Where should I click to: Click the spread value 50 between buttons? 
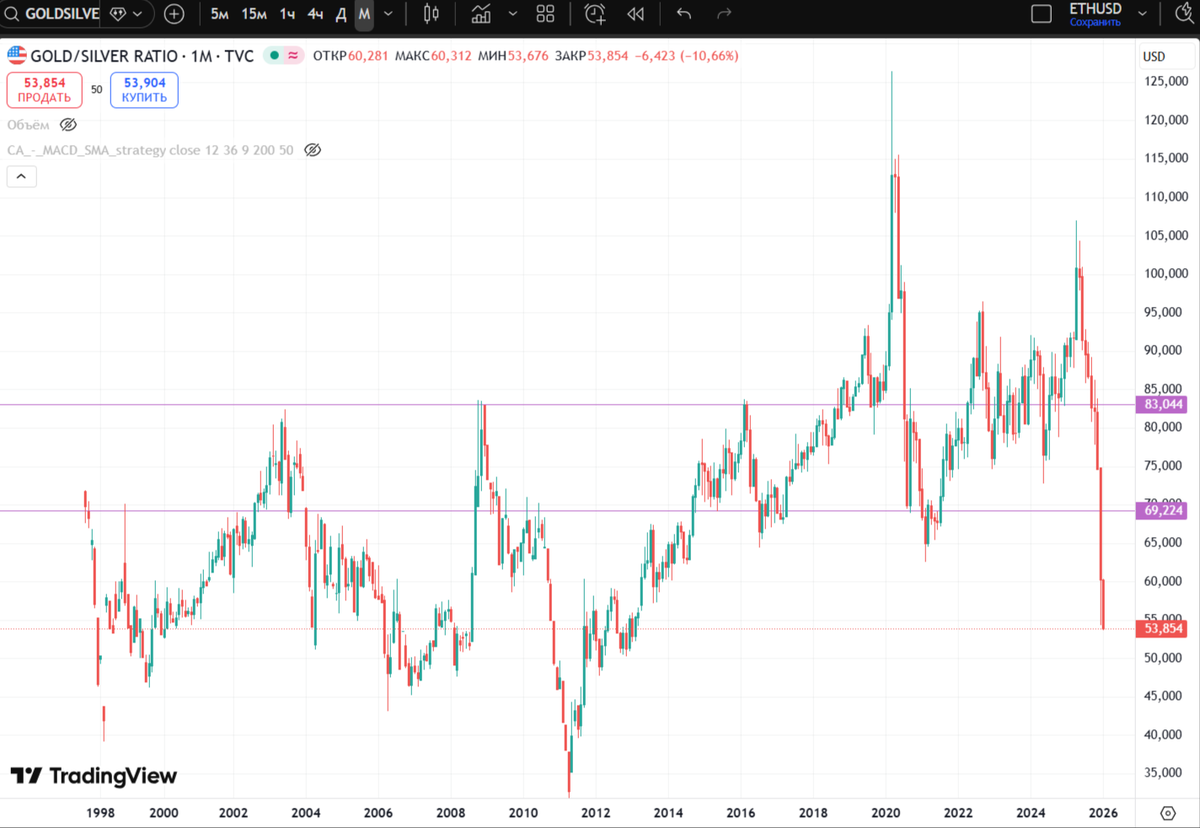coord(97,89)
